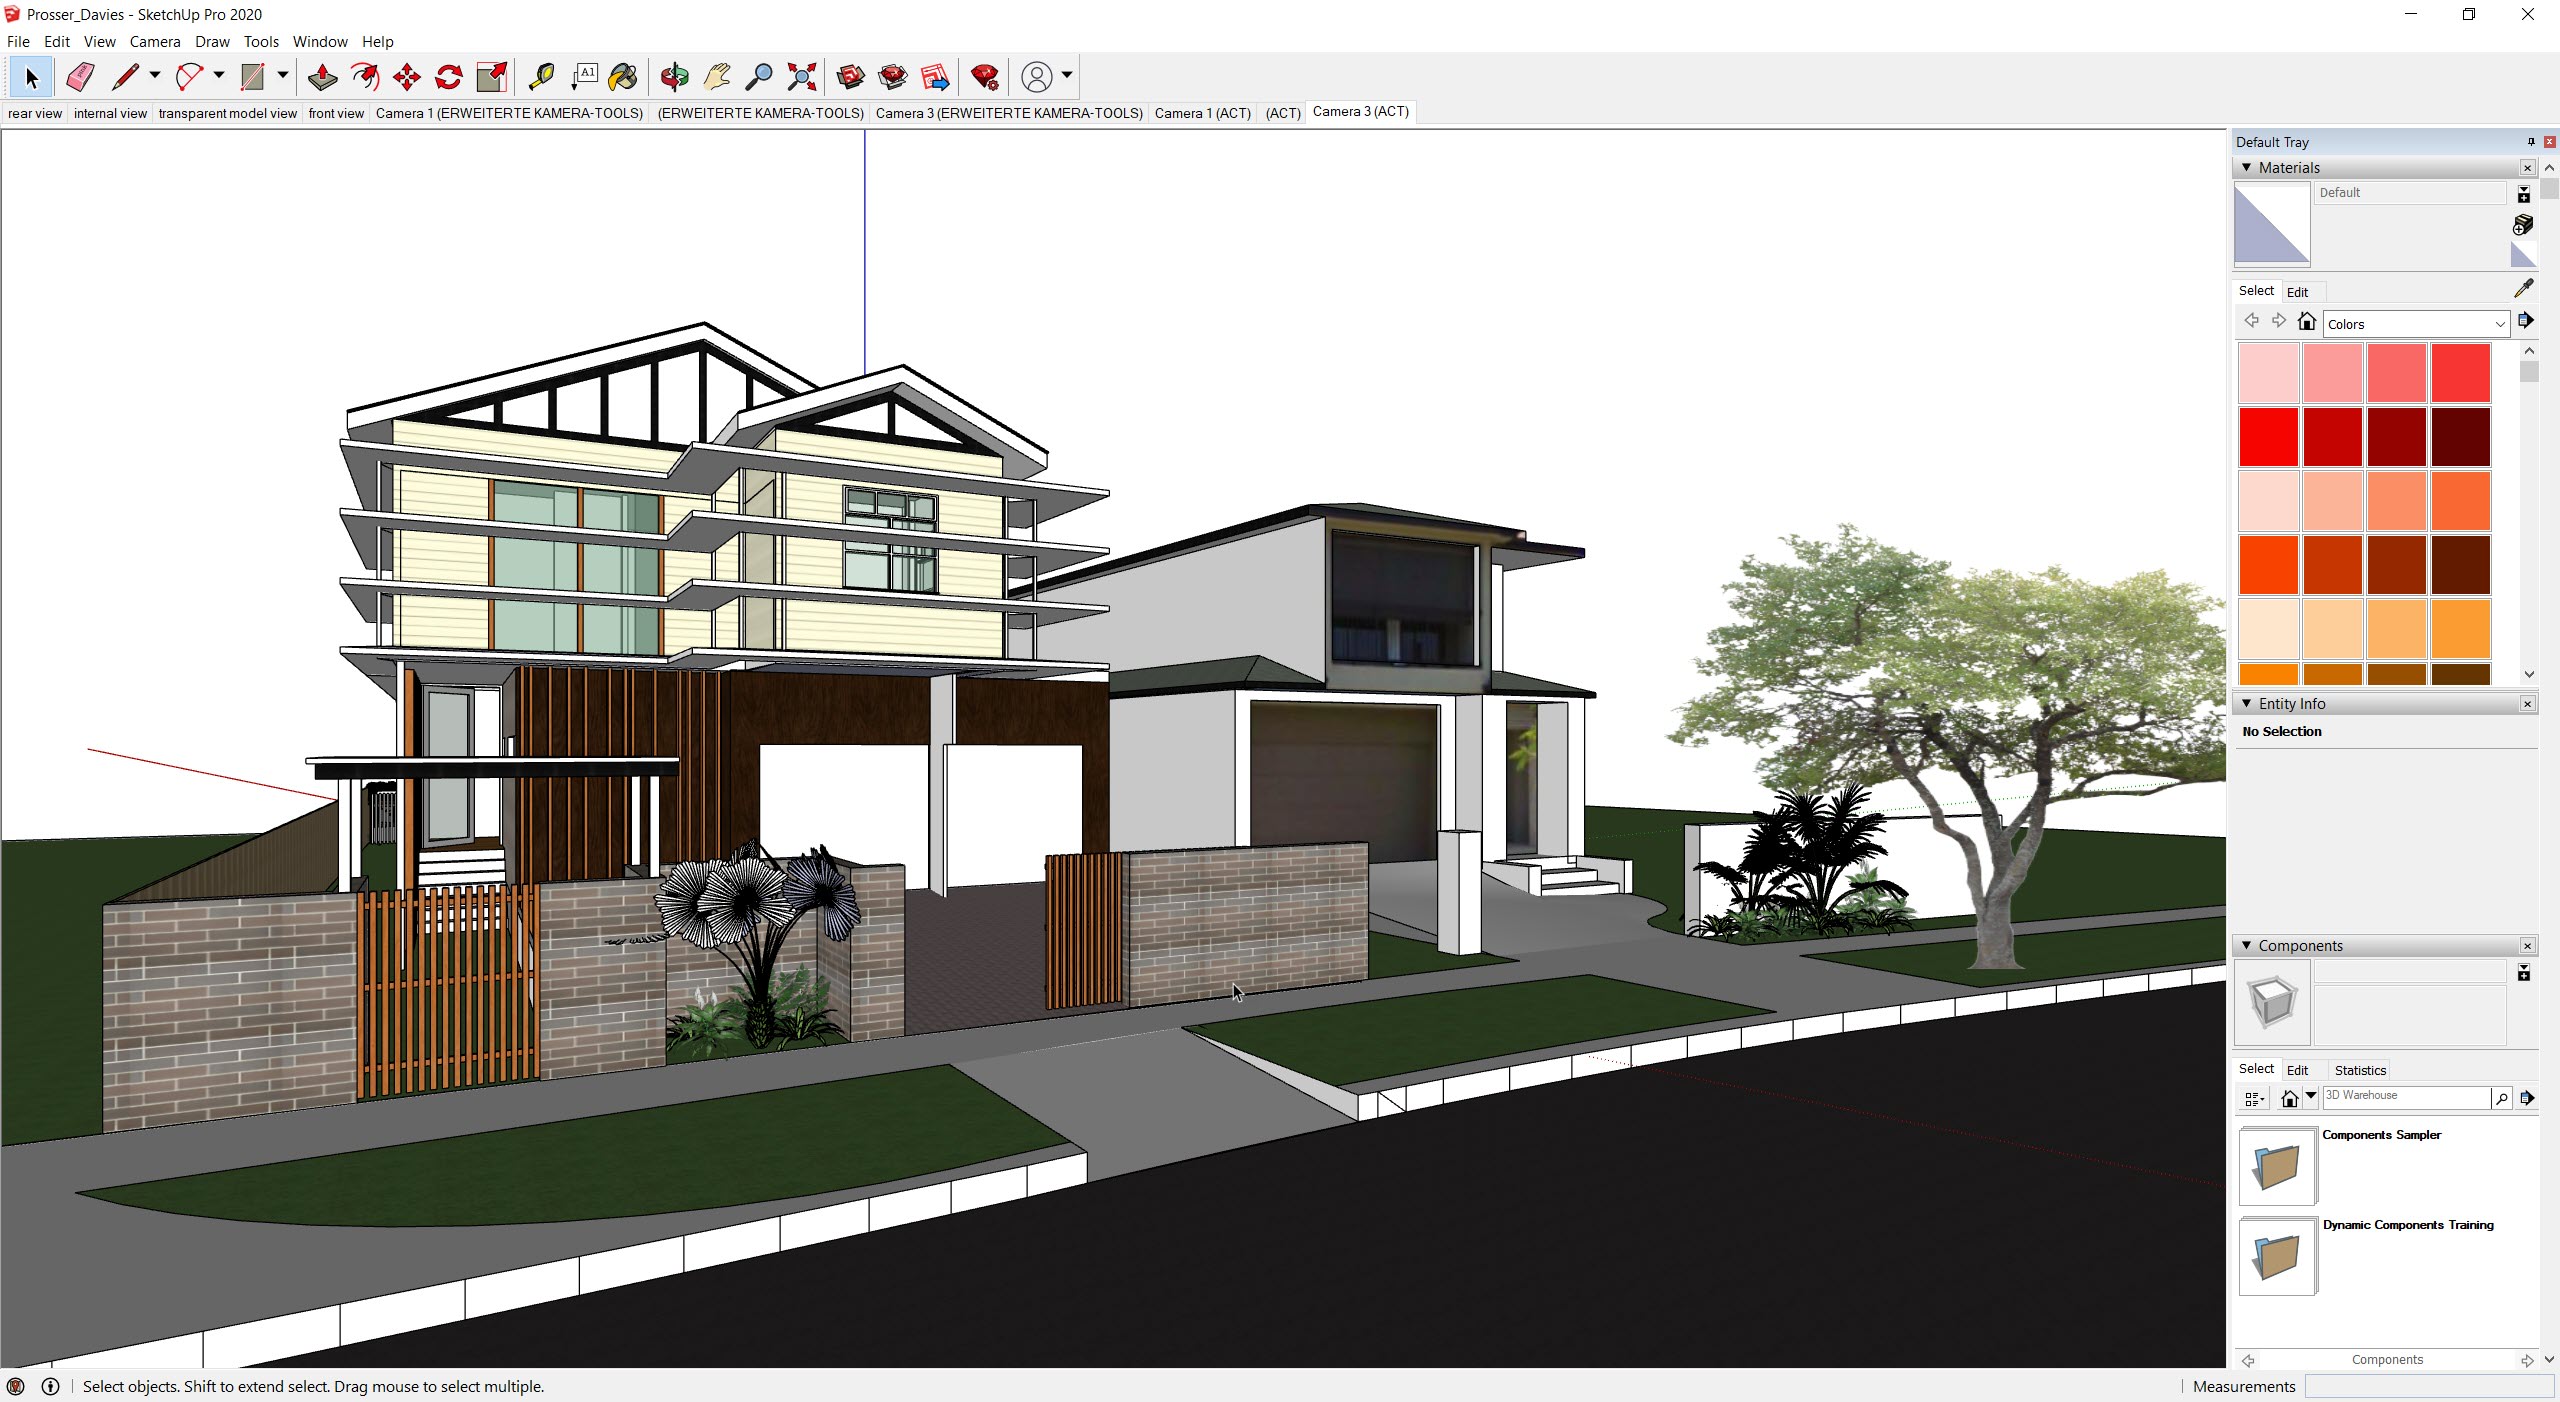2560x1402 pixels.
Task: Close the Entity Info panel
Action: pos(2527,704)
